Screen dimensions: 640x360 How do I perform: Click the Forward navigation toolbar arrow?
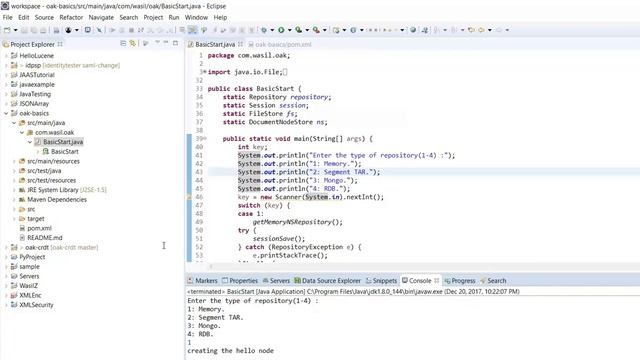click(499, 30)
